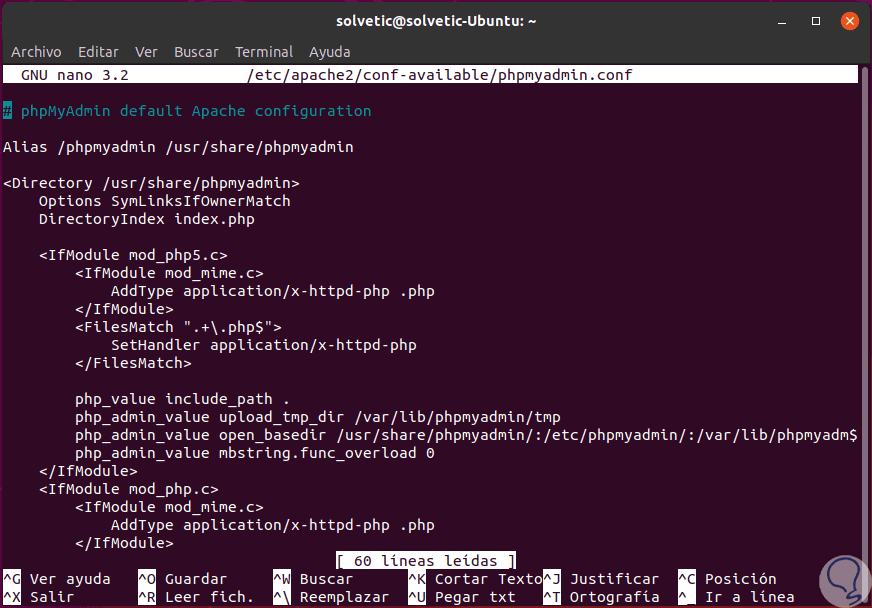
Task: Click the php_value include_path line
Action: (182, 399)
